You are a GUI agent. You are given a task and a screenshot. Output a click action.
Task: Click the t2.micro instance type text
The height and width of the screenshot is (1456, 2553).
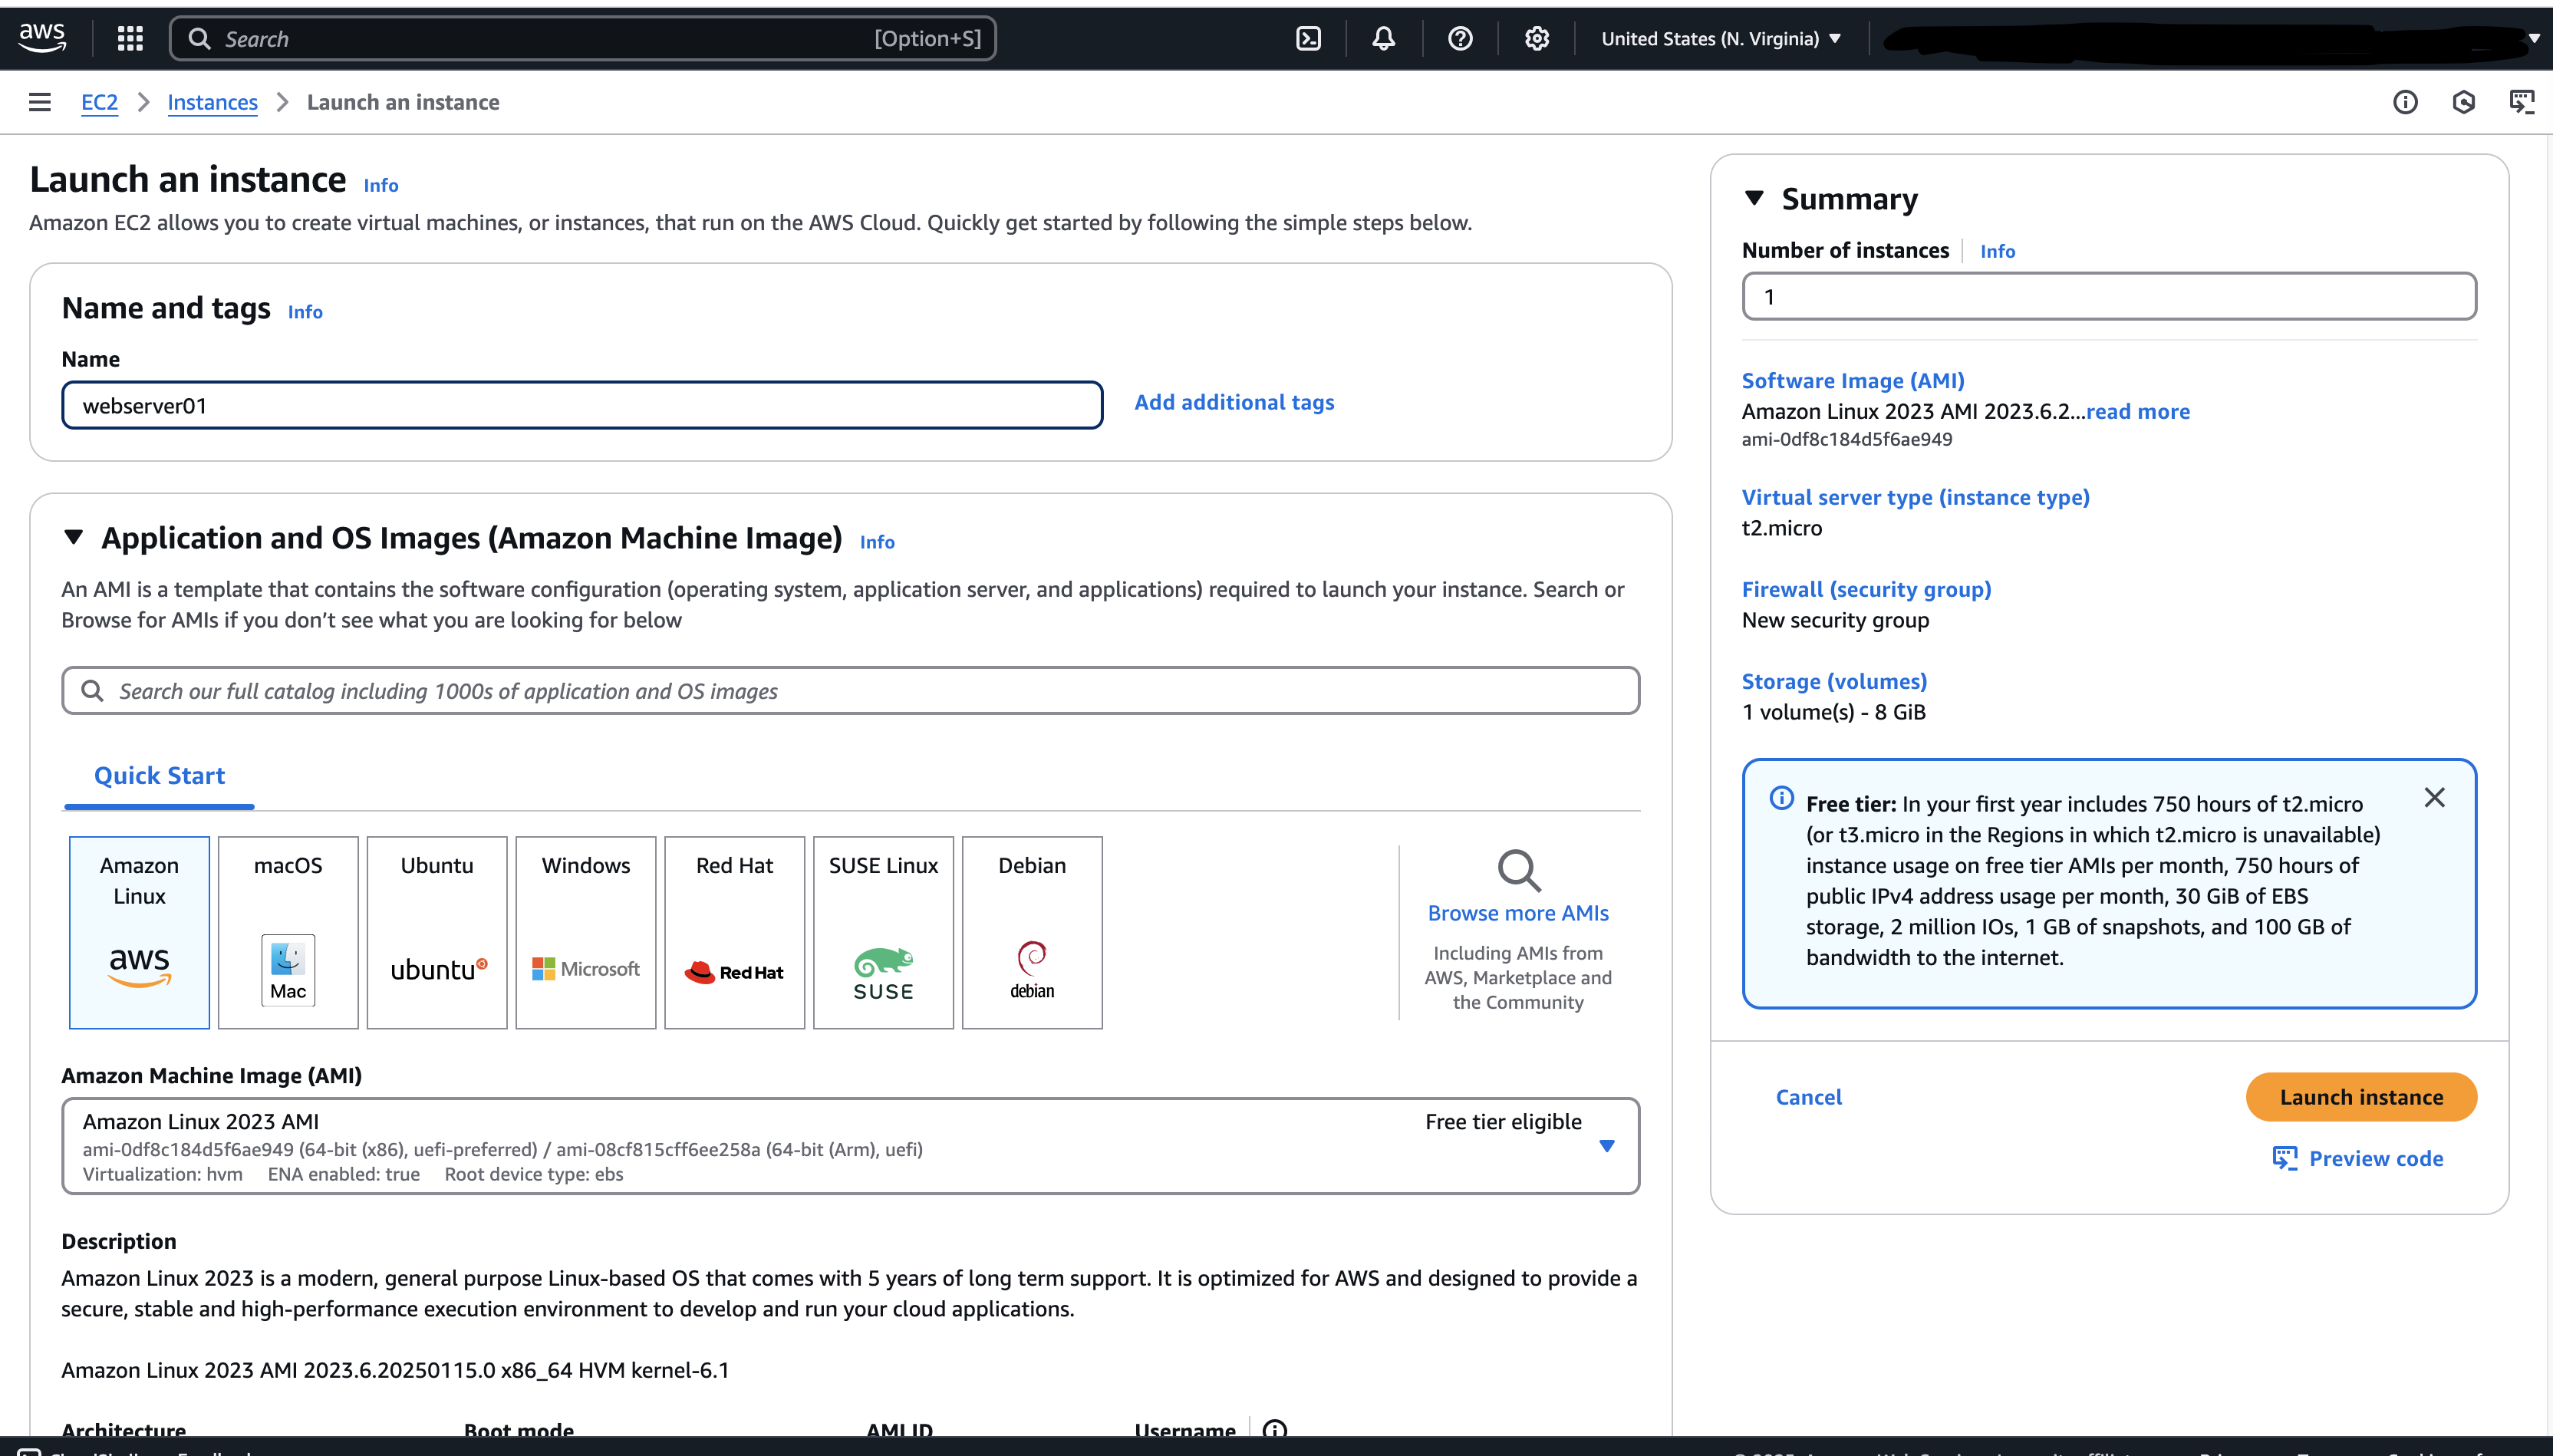tap(1782, 528)
